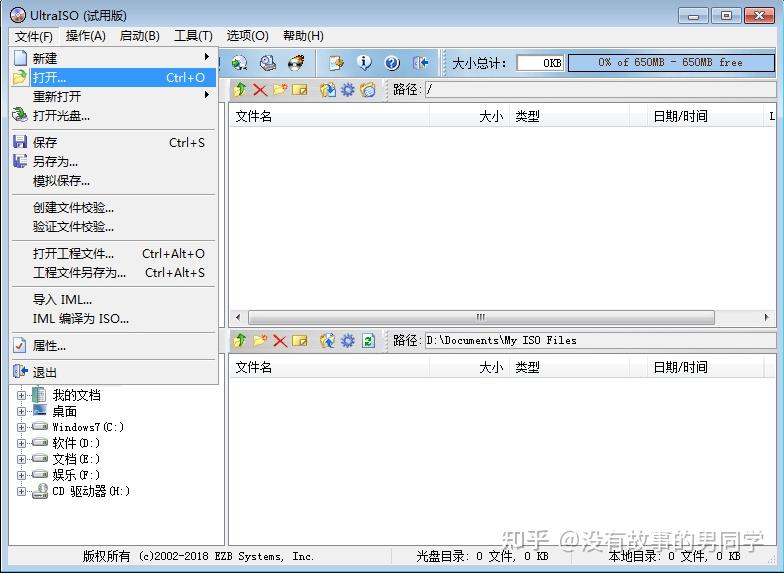The height and width of the screenshot is (573, 784).
Task: Click the 650MB capacity progress bar
Action: (x=671, y=62)
